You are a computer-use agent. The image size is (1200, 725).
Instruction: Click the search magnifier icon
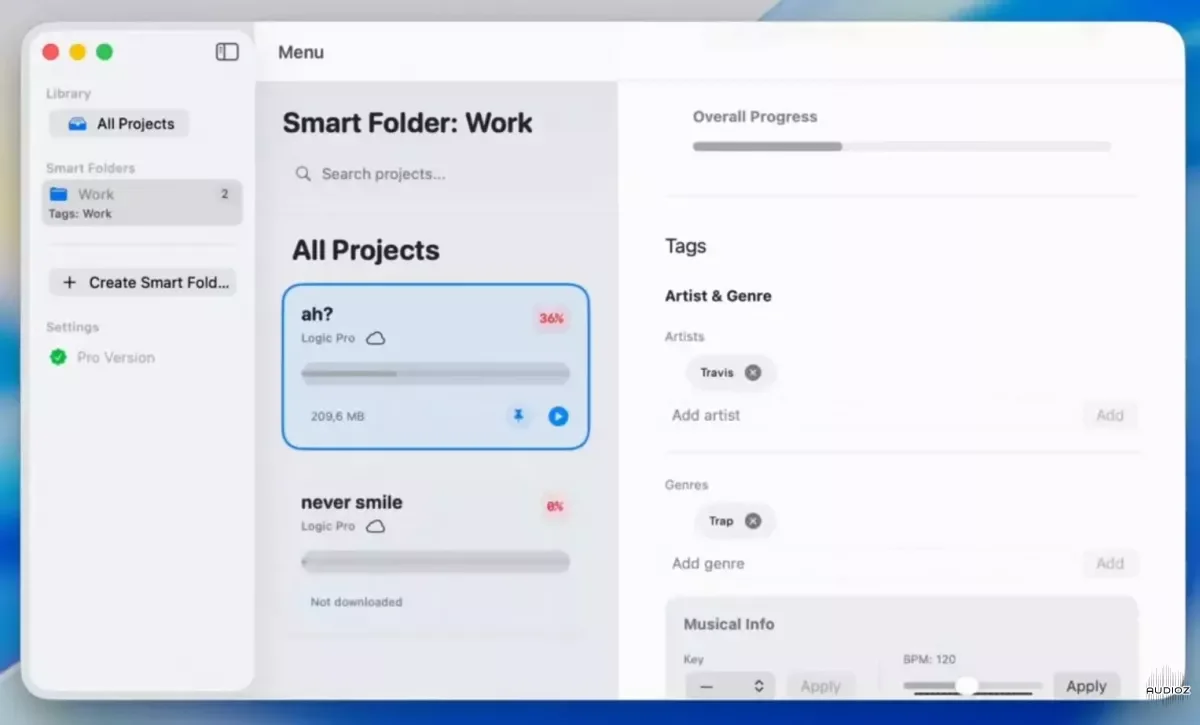[303, 174]
